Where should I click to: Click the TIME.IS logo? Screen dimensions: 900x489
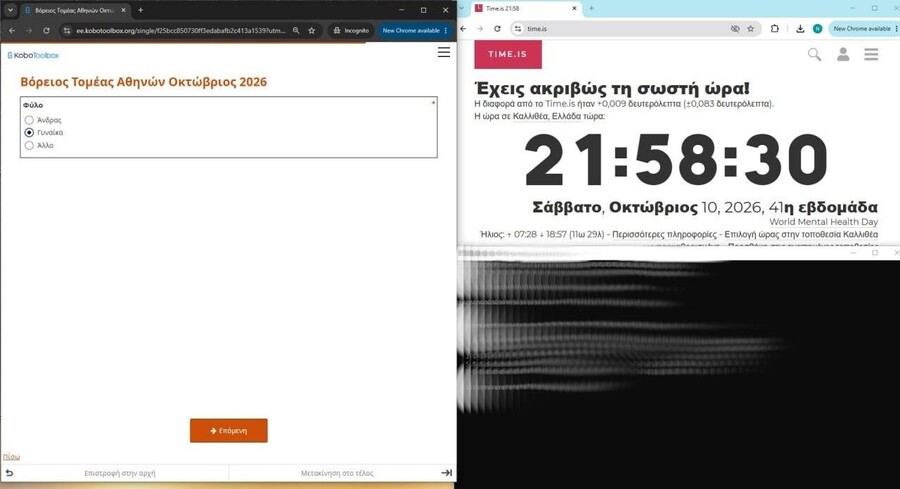point(508,54)
